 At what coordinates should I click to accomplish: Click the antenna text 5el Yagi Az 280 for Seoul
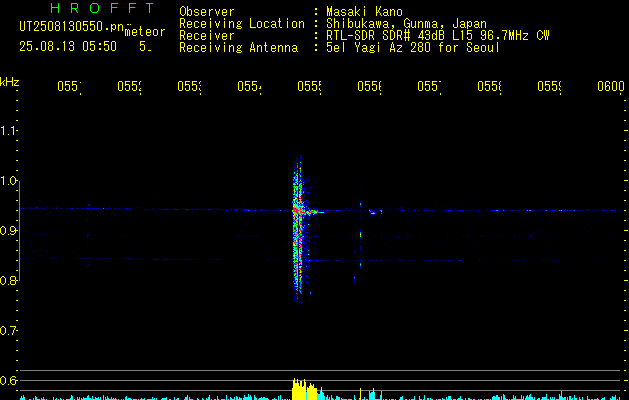coord(413,48)
